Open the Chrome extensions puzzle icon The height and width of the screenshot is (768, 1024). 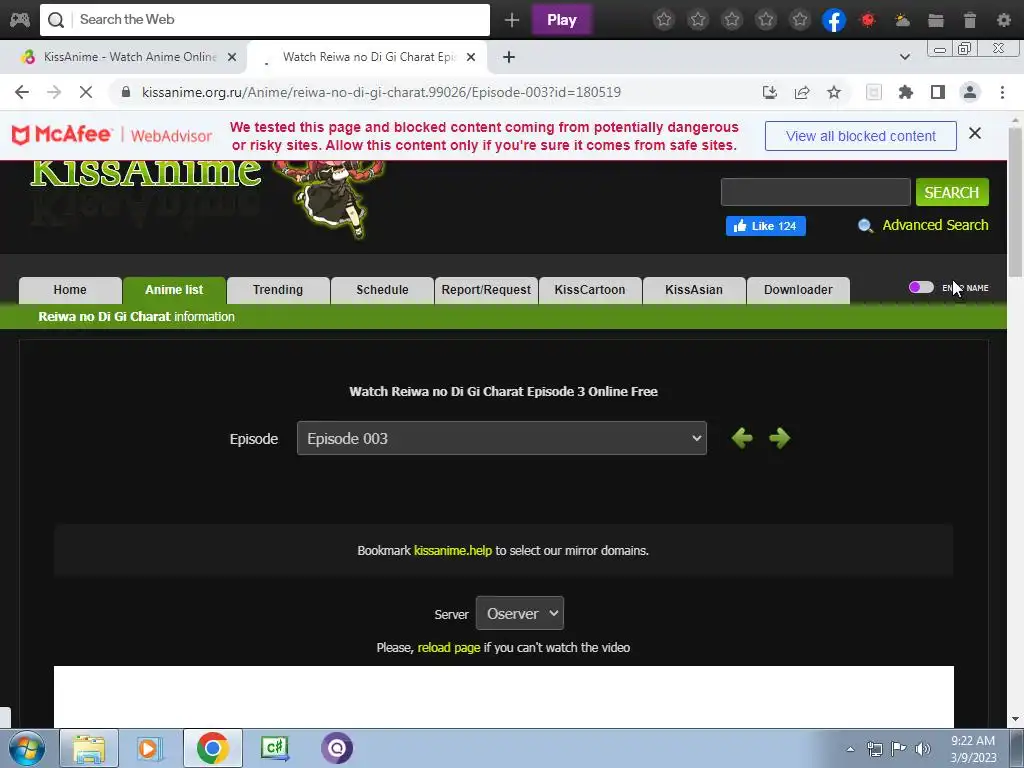click(906, 92)
